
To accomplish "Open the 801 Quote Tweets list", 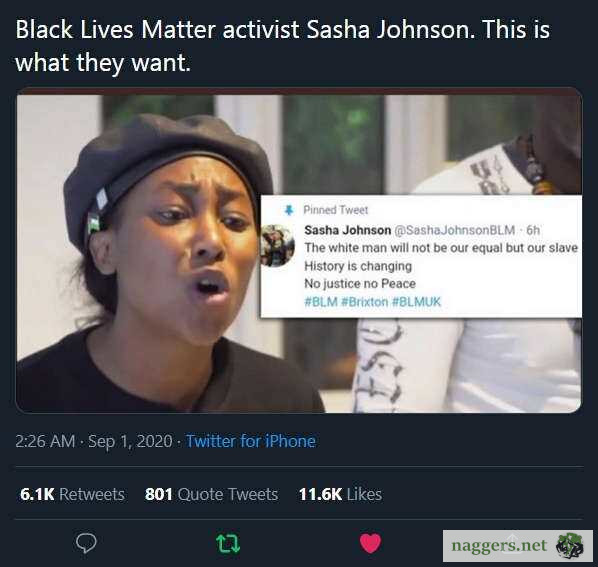I will click(x=211, y=494).
